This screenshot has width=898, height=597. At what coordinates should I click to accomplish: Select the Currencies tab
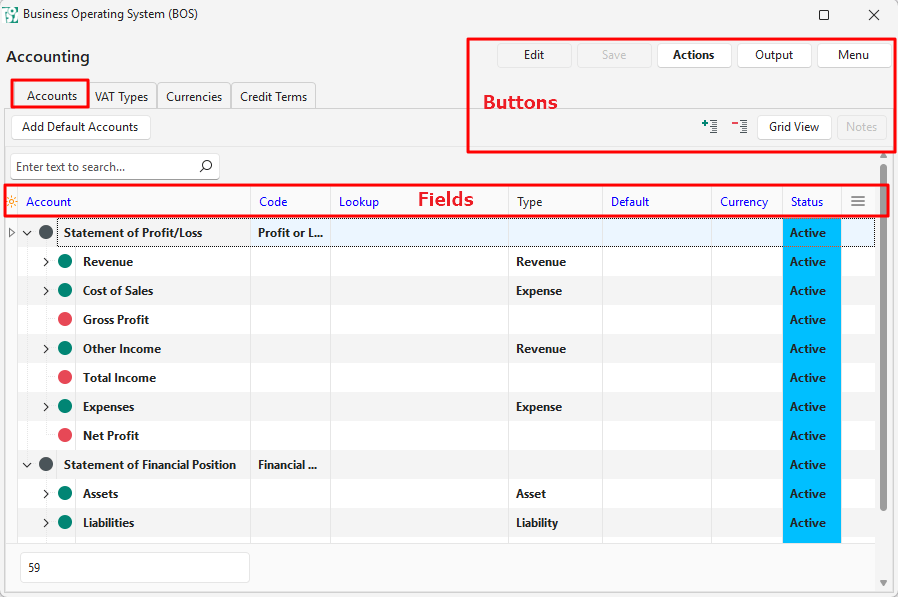194,97
